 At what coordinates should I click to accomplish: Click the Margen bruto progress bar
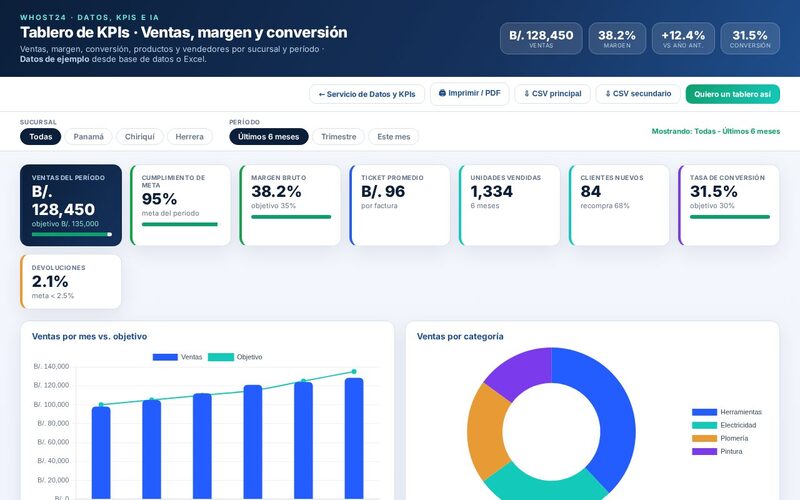(291, 217)
